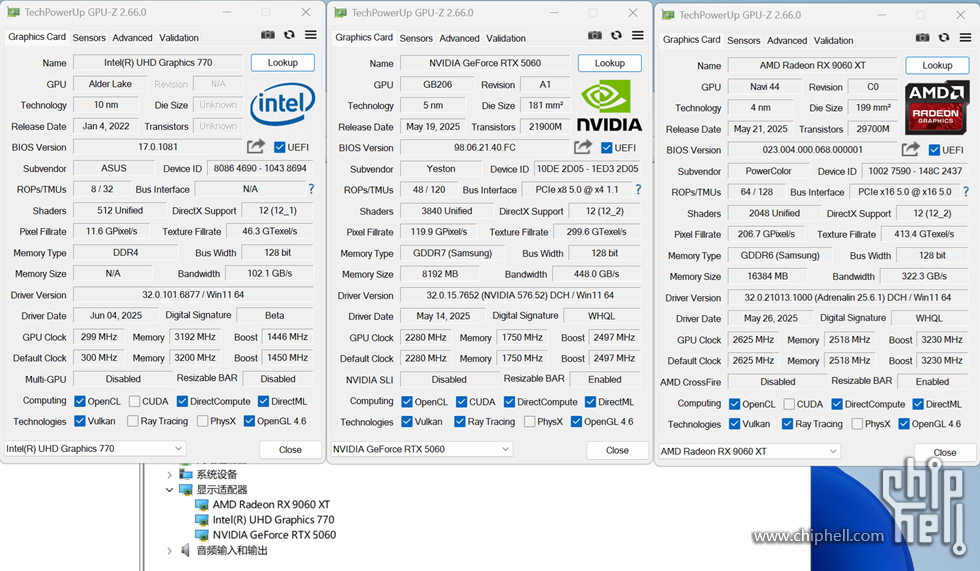The width and height of the screenshot is (980, 571).
Task: Switch to Validation tab in NVIDIA window
Action: coord(506,38)
